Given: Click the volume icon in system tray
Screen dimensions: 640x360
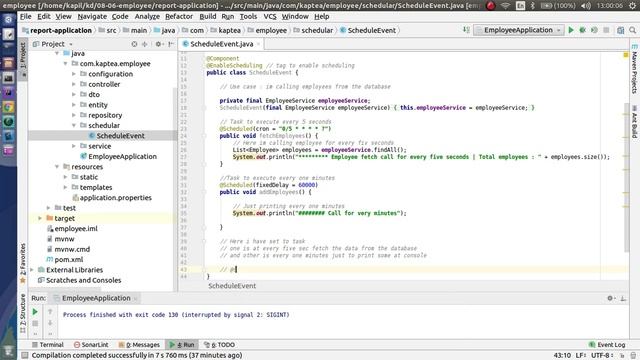Looking at the screenshot, I should coord(586,6).
